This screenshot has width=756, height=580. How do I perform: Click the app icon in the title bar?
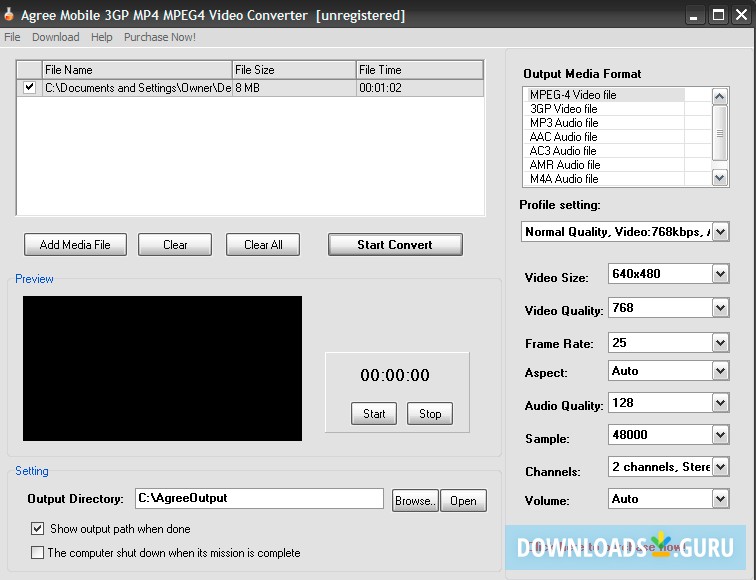click(8, 14)
